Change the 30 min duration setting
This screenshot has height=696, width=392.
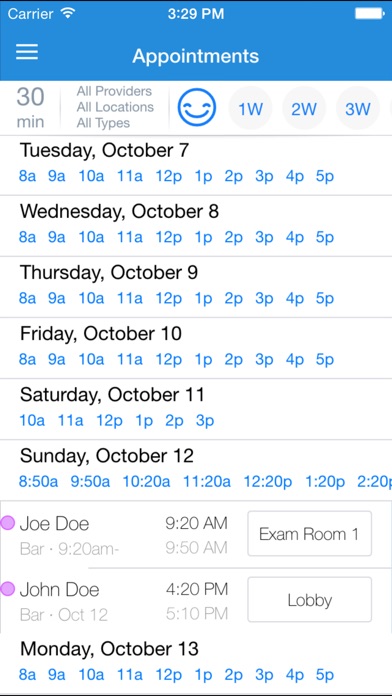coord(30,108)
